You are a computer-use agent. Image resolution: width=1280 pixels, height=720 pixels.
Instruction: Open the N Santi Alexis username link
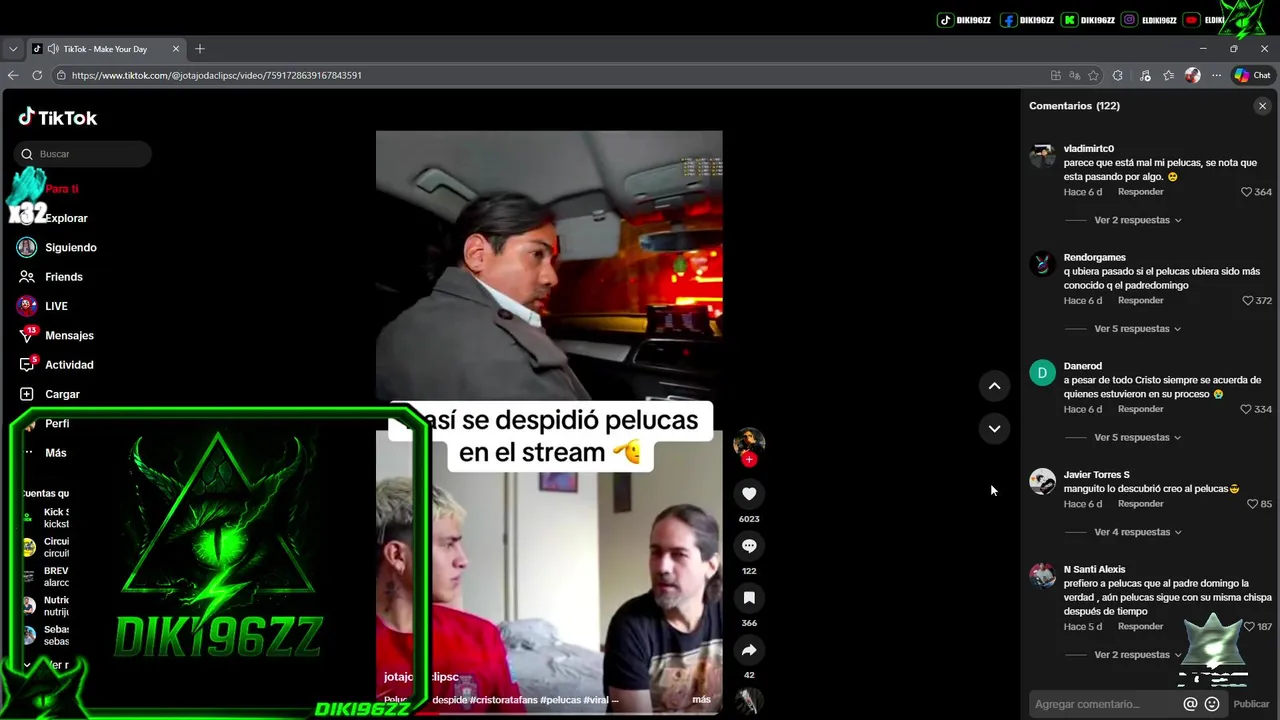click(x=1094, y=569)
